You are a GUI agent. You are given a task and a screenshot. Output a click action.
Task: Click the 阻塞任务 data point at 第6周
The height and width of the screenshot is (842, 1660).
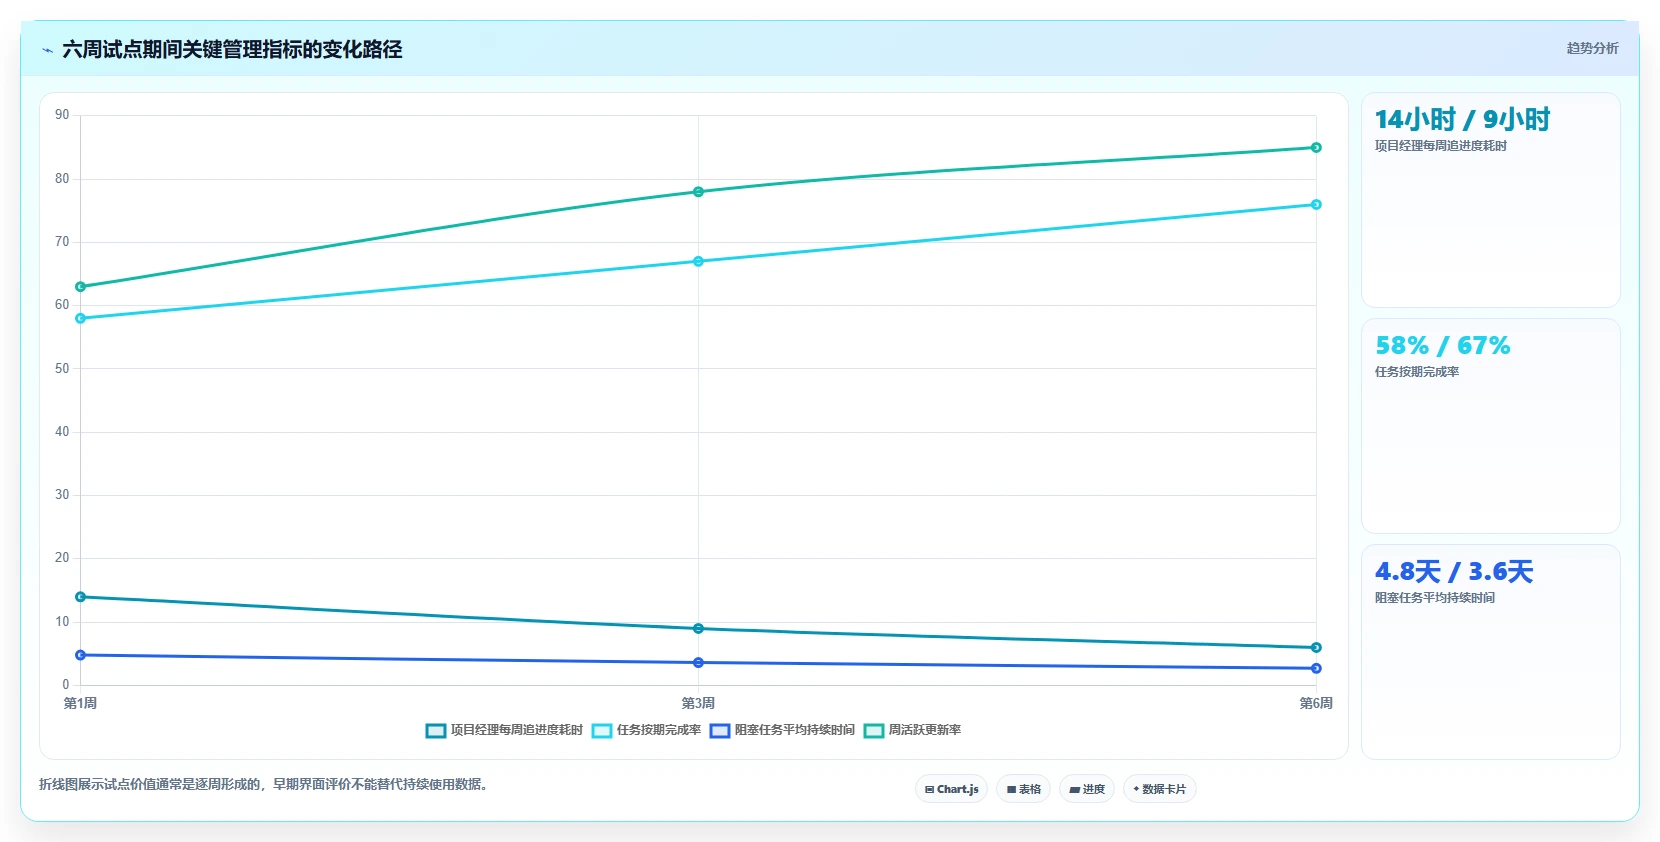point(1316,668)
